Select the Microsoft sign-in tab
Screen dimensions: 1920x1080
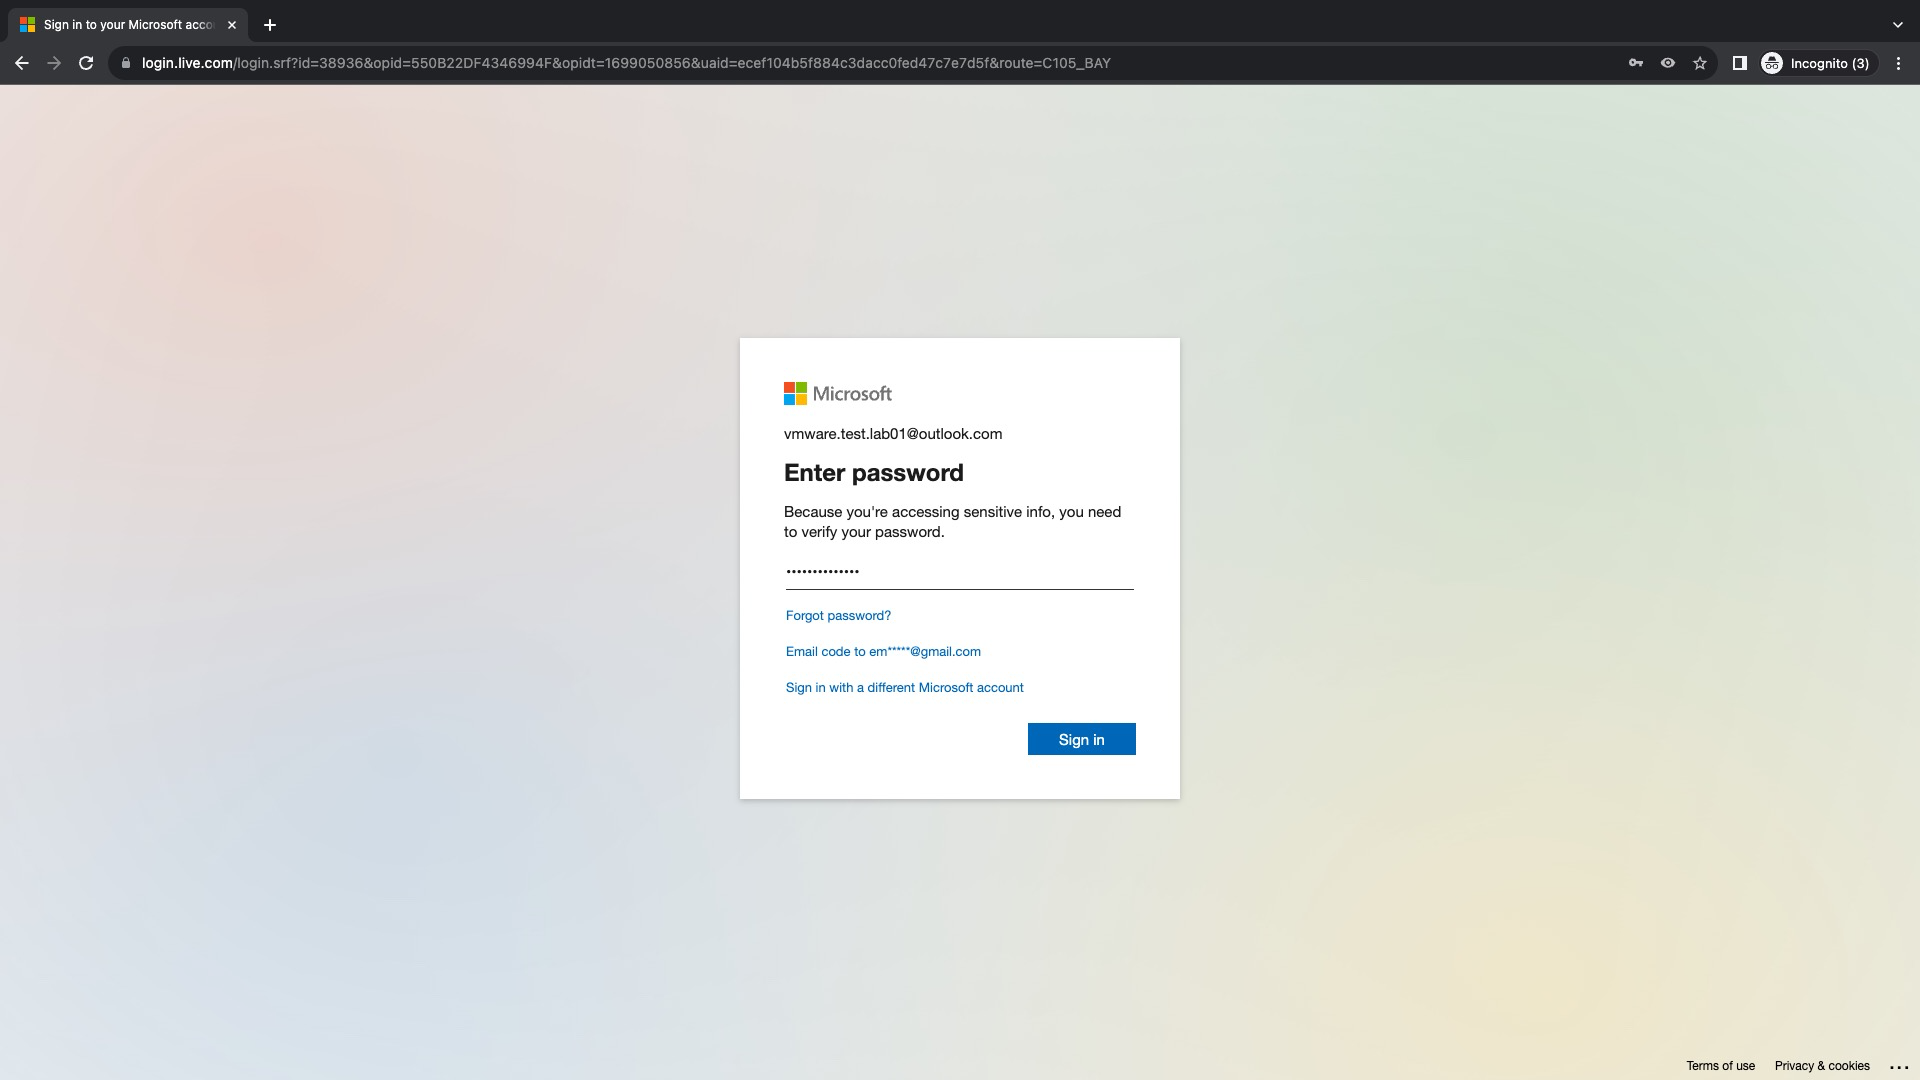[x=120, y=24]
